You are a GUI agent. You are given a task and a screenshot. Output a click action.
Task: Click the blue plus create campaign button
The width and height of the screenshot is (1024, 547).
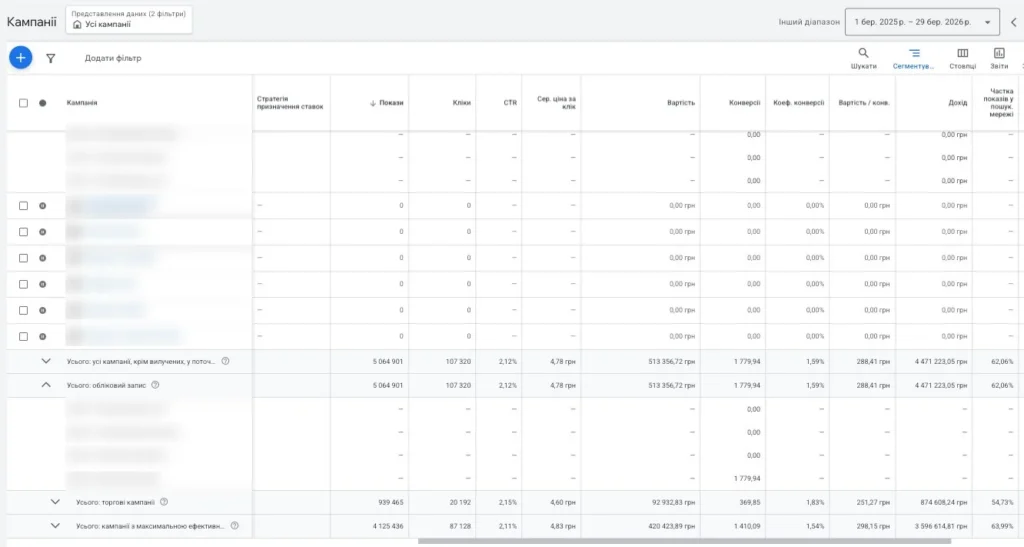20,57
